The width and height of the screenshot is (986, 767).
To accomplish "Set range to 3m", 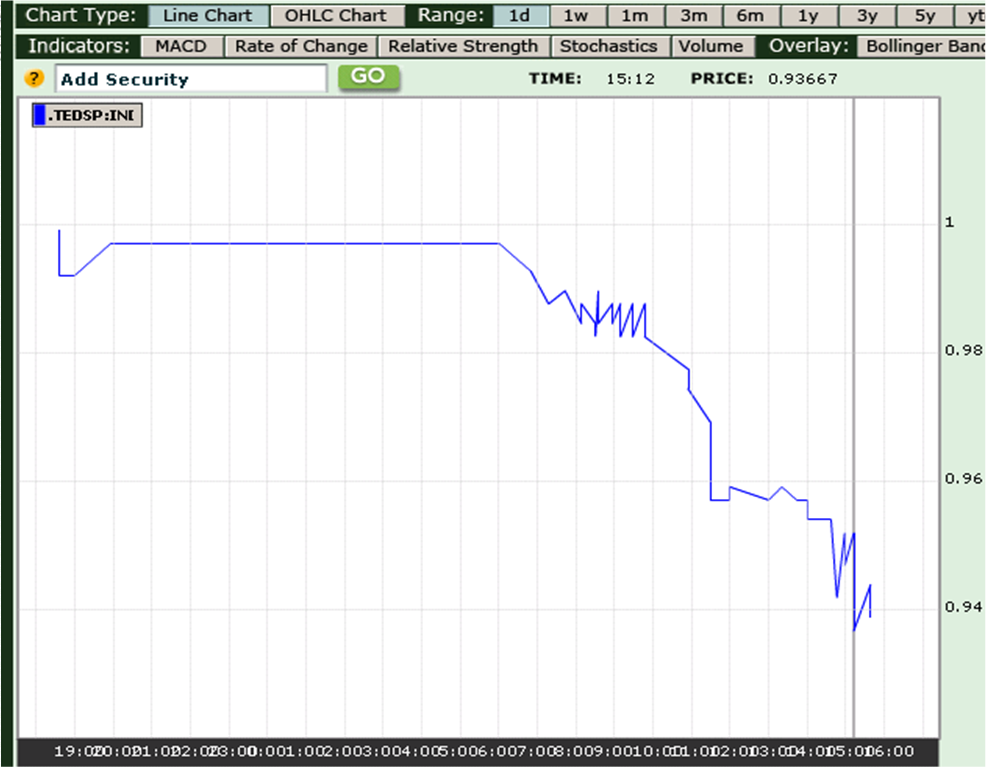I will coord(693,15).
